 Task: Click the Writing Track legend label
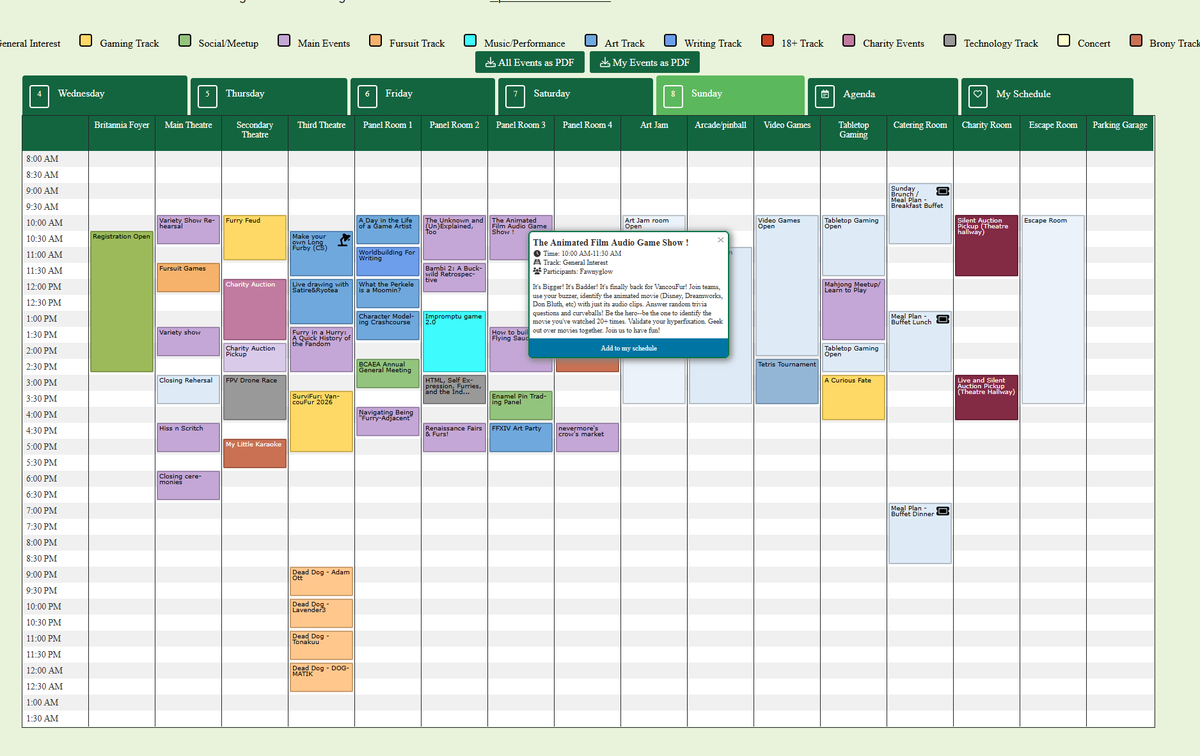[x=713, y=43]
